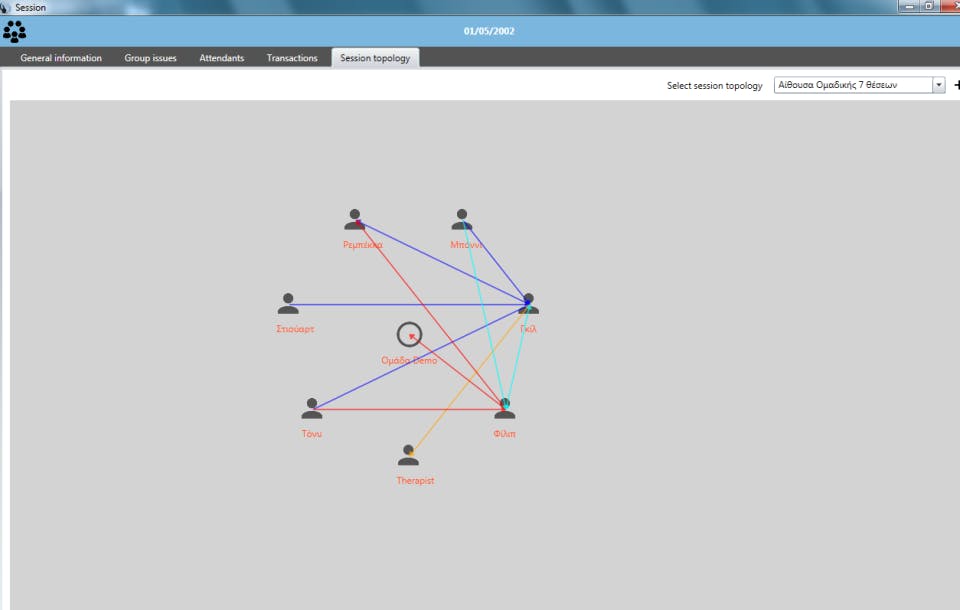
Task: Open the Αίθουσα Ομαδικής 7 θέσεων combo box
Action: pyautogui.click(x=859, y=85)
